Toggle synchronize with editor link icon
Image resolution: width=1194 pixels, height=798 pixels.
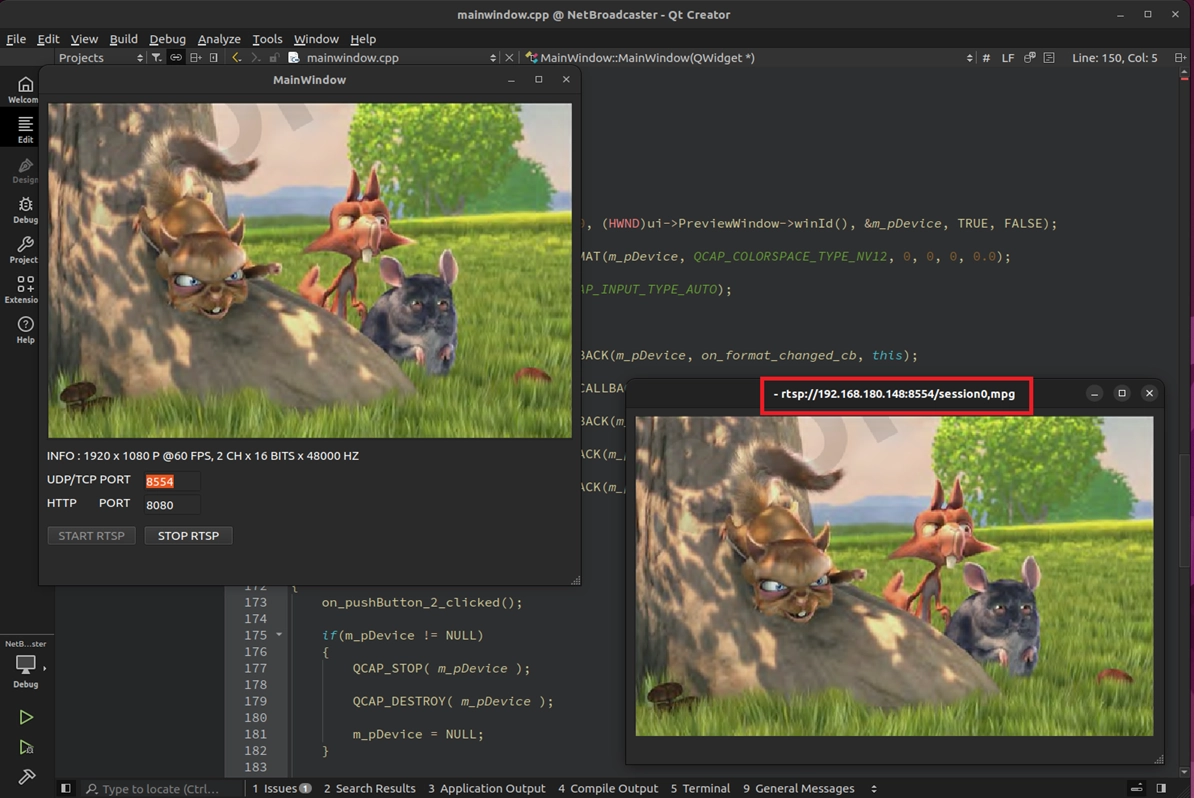click(x=176, y=58)
